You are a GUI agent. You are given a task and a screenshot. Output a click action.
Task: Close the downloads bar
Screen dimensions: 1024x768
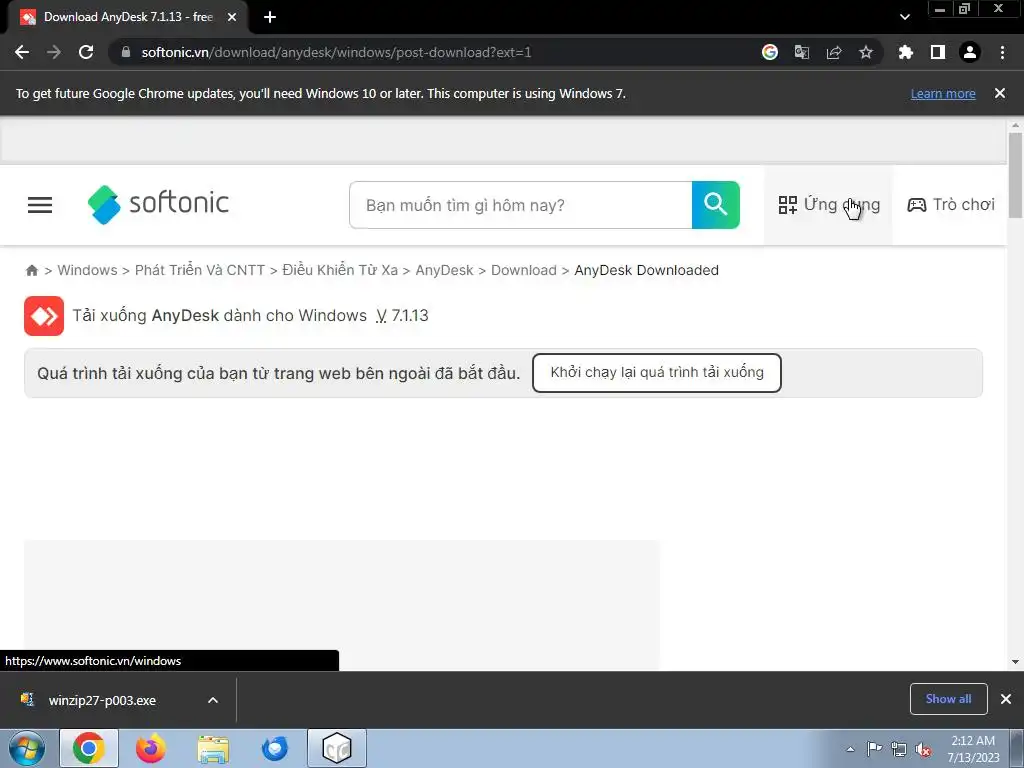click(1006, 699)
